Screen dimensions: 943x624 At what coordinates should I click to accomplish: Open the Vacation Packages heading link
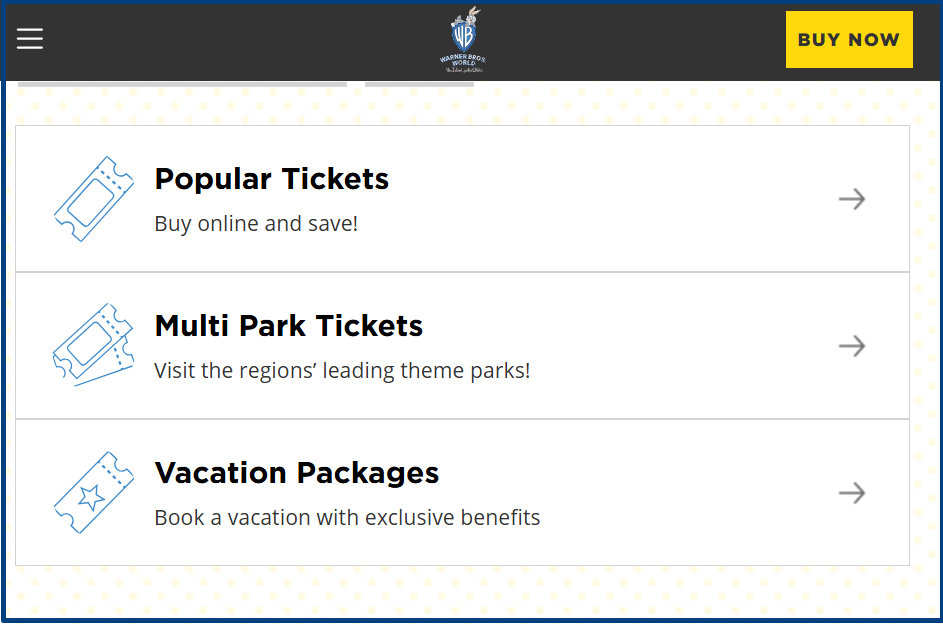click(x=296, y=472)
